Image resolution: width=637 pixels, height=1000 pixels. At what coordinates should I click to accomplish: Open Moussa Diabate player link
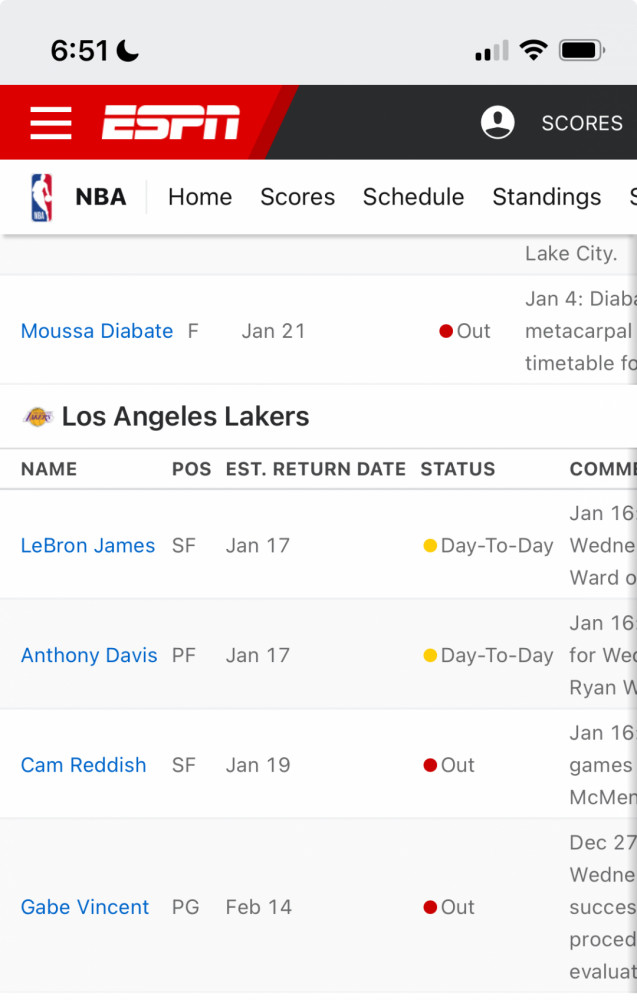tap(97, 331)
